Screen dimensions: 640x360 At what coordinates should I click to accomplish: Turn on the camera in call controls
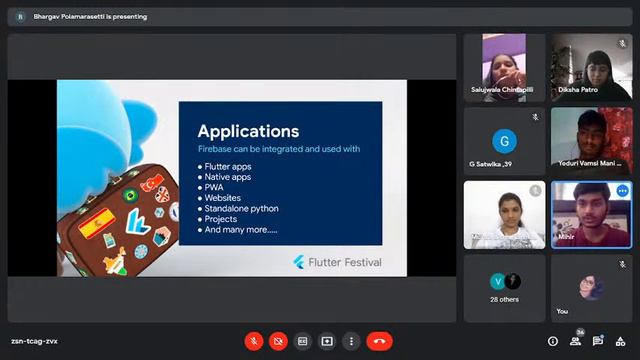pos(278,341)
